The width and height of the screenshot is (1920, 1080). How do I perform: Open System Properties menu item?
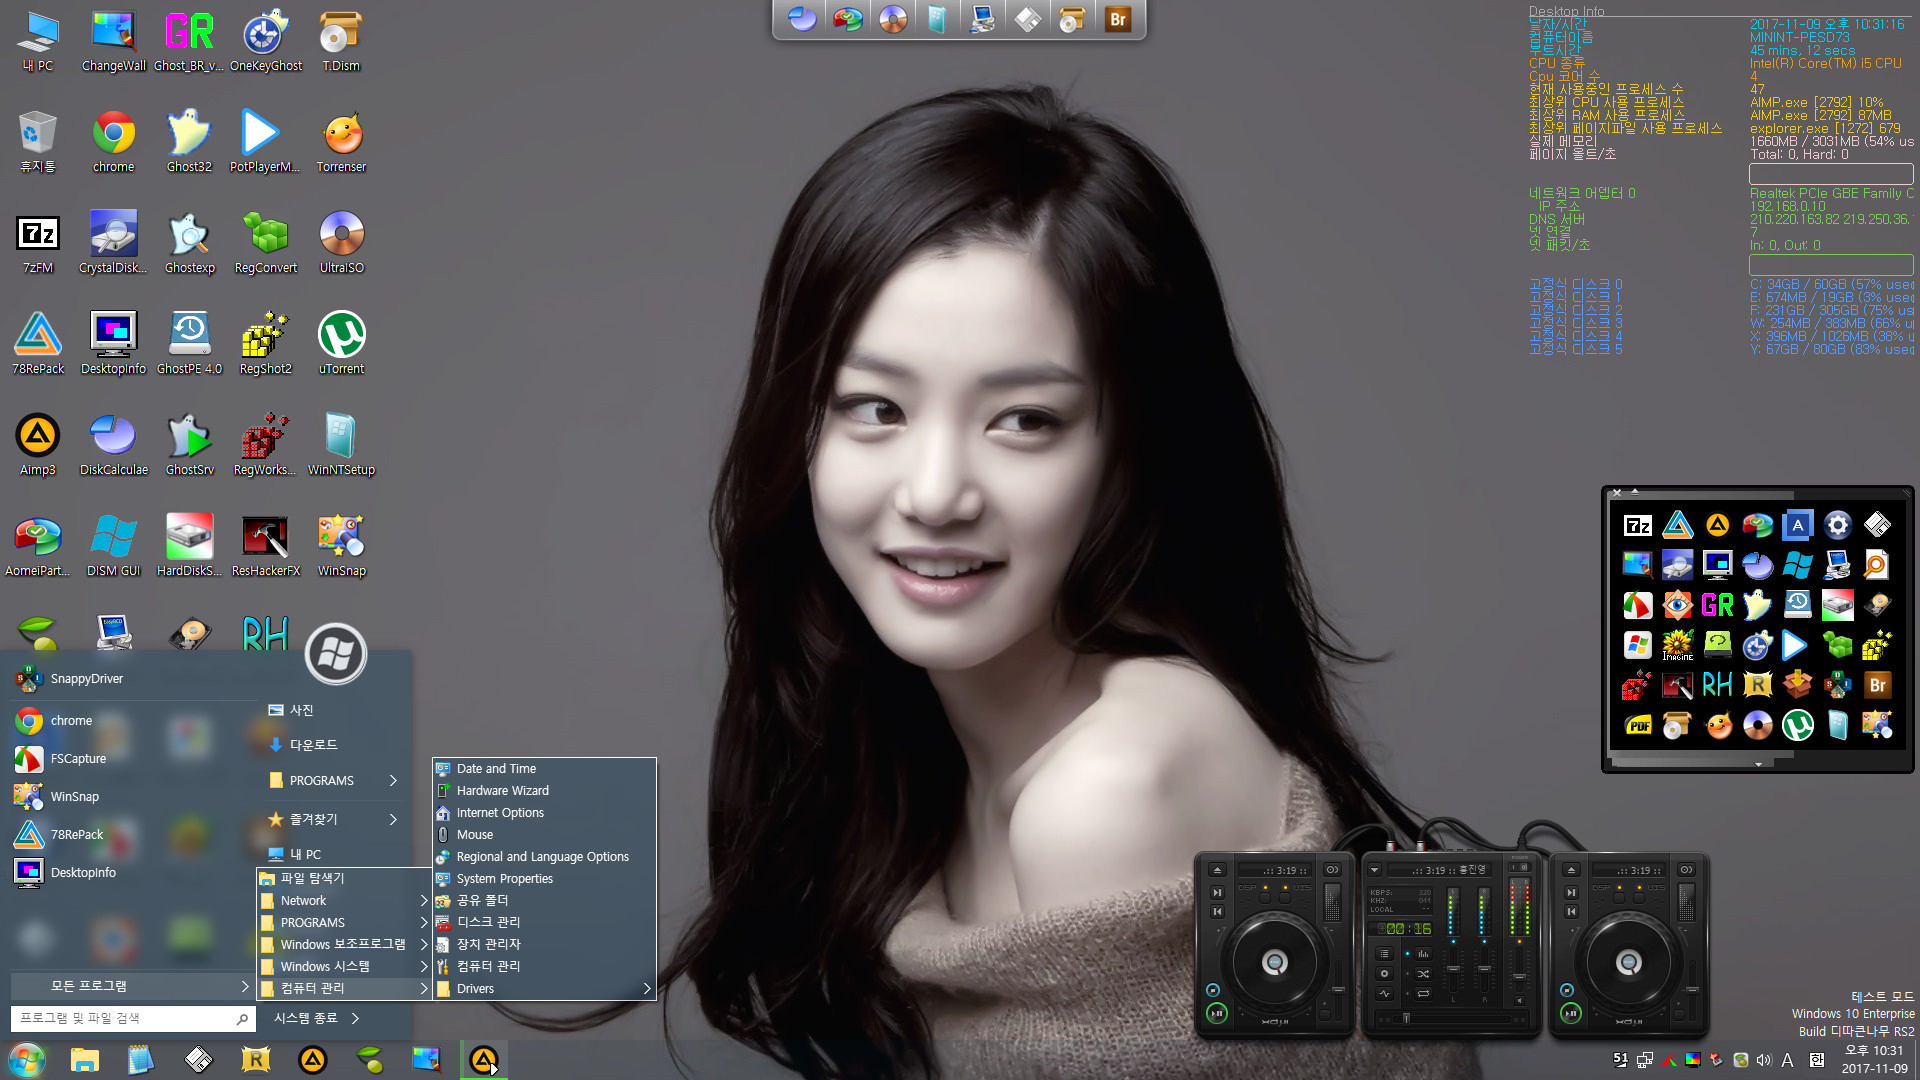544,879
